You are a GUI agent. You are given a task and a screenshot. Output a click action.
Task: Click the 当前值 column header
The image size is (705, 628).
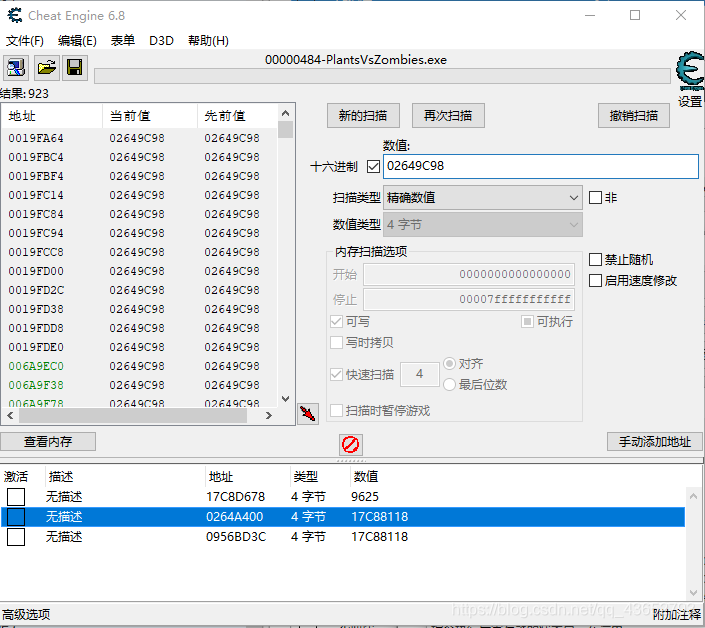pyautogui.click(x=150, y=116)
